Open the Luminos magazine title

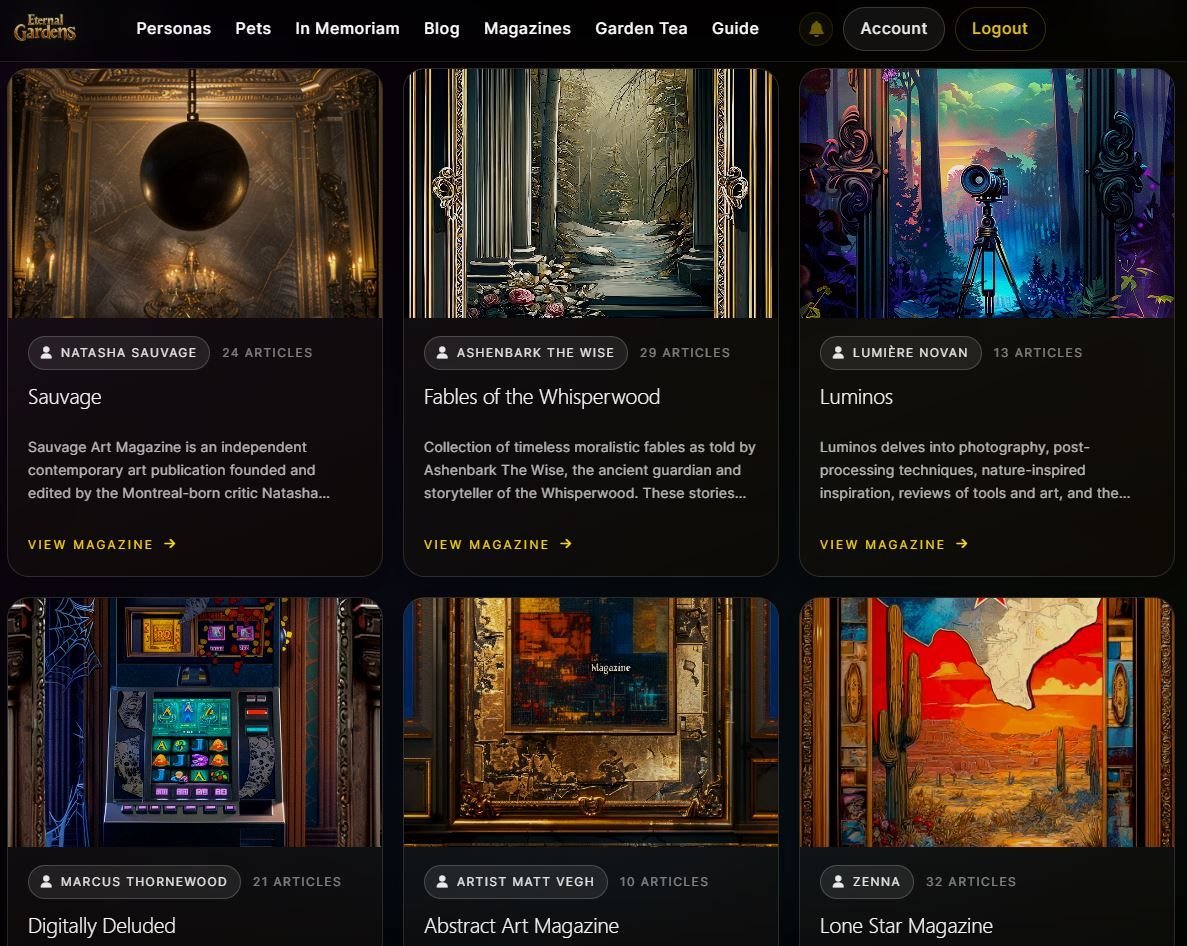[x=856, y=397]
